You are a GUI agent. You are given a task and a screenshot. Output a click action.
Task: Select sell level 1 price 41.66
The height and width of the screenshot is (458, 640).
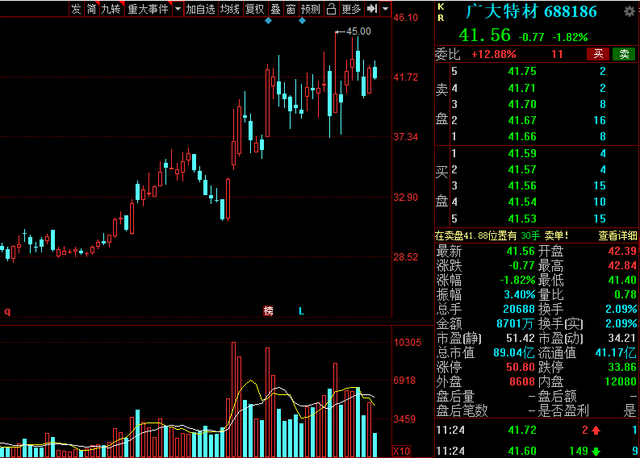[522, 136]
